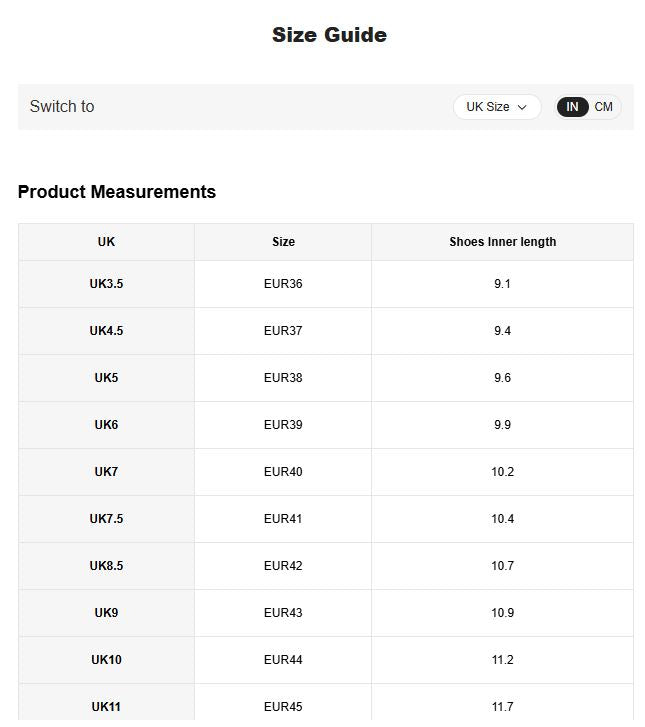645x727 pixels.
Task: Click the 10.4 inner length value
Action: click(503, 519)
